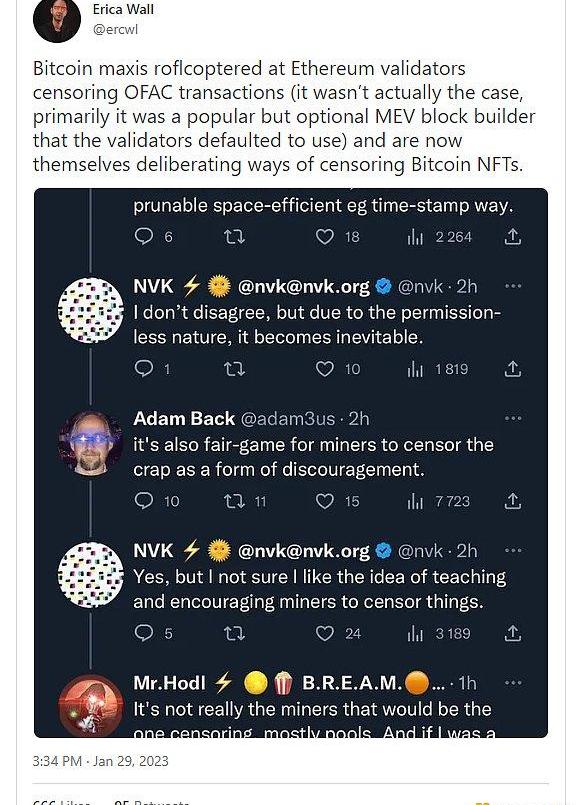Retweet Adam Back's tweet with 11 retweets
The image size is (582, 805).
pyautogui.click(x=235, y=501)
